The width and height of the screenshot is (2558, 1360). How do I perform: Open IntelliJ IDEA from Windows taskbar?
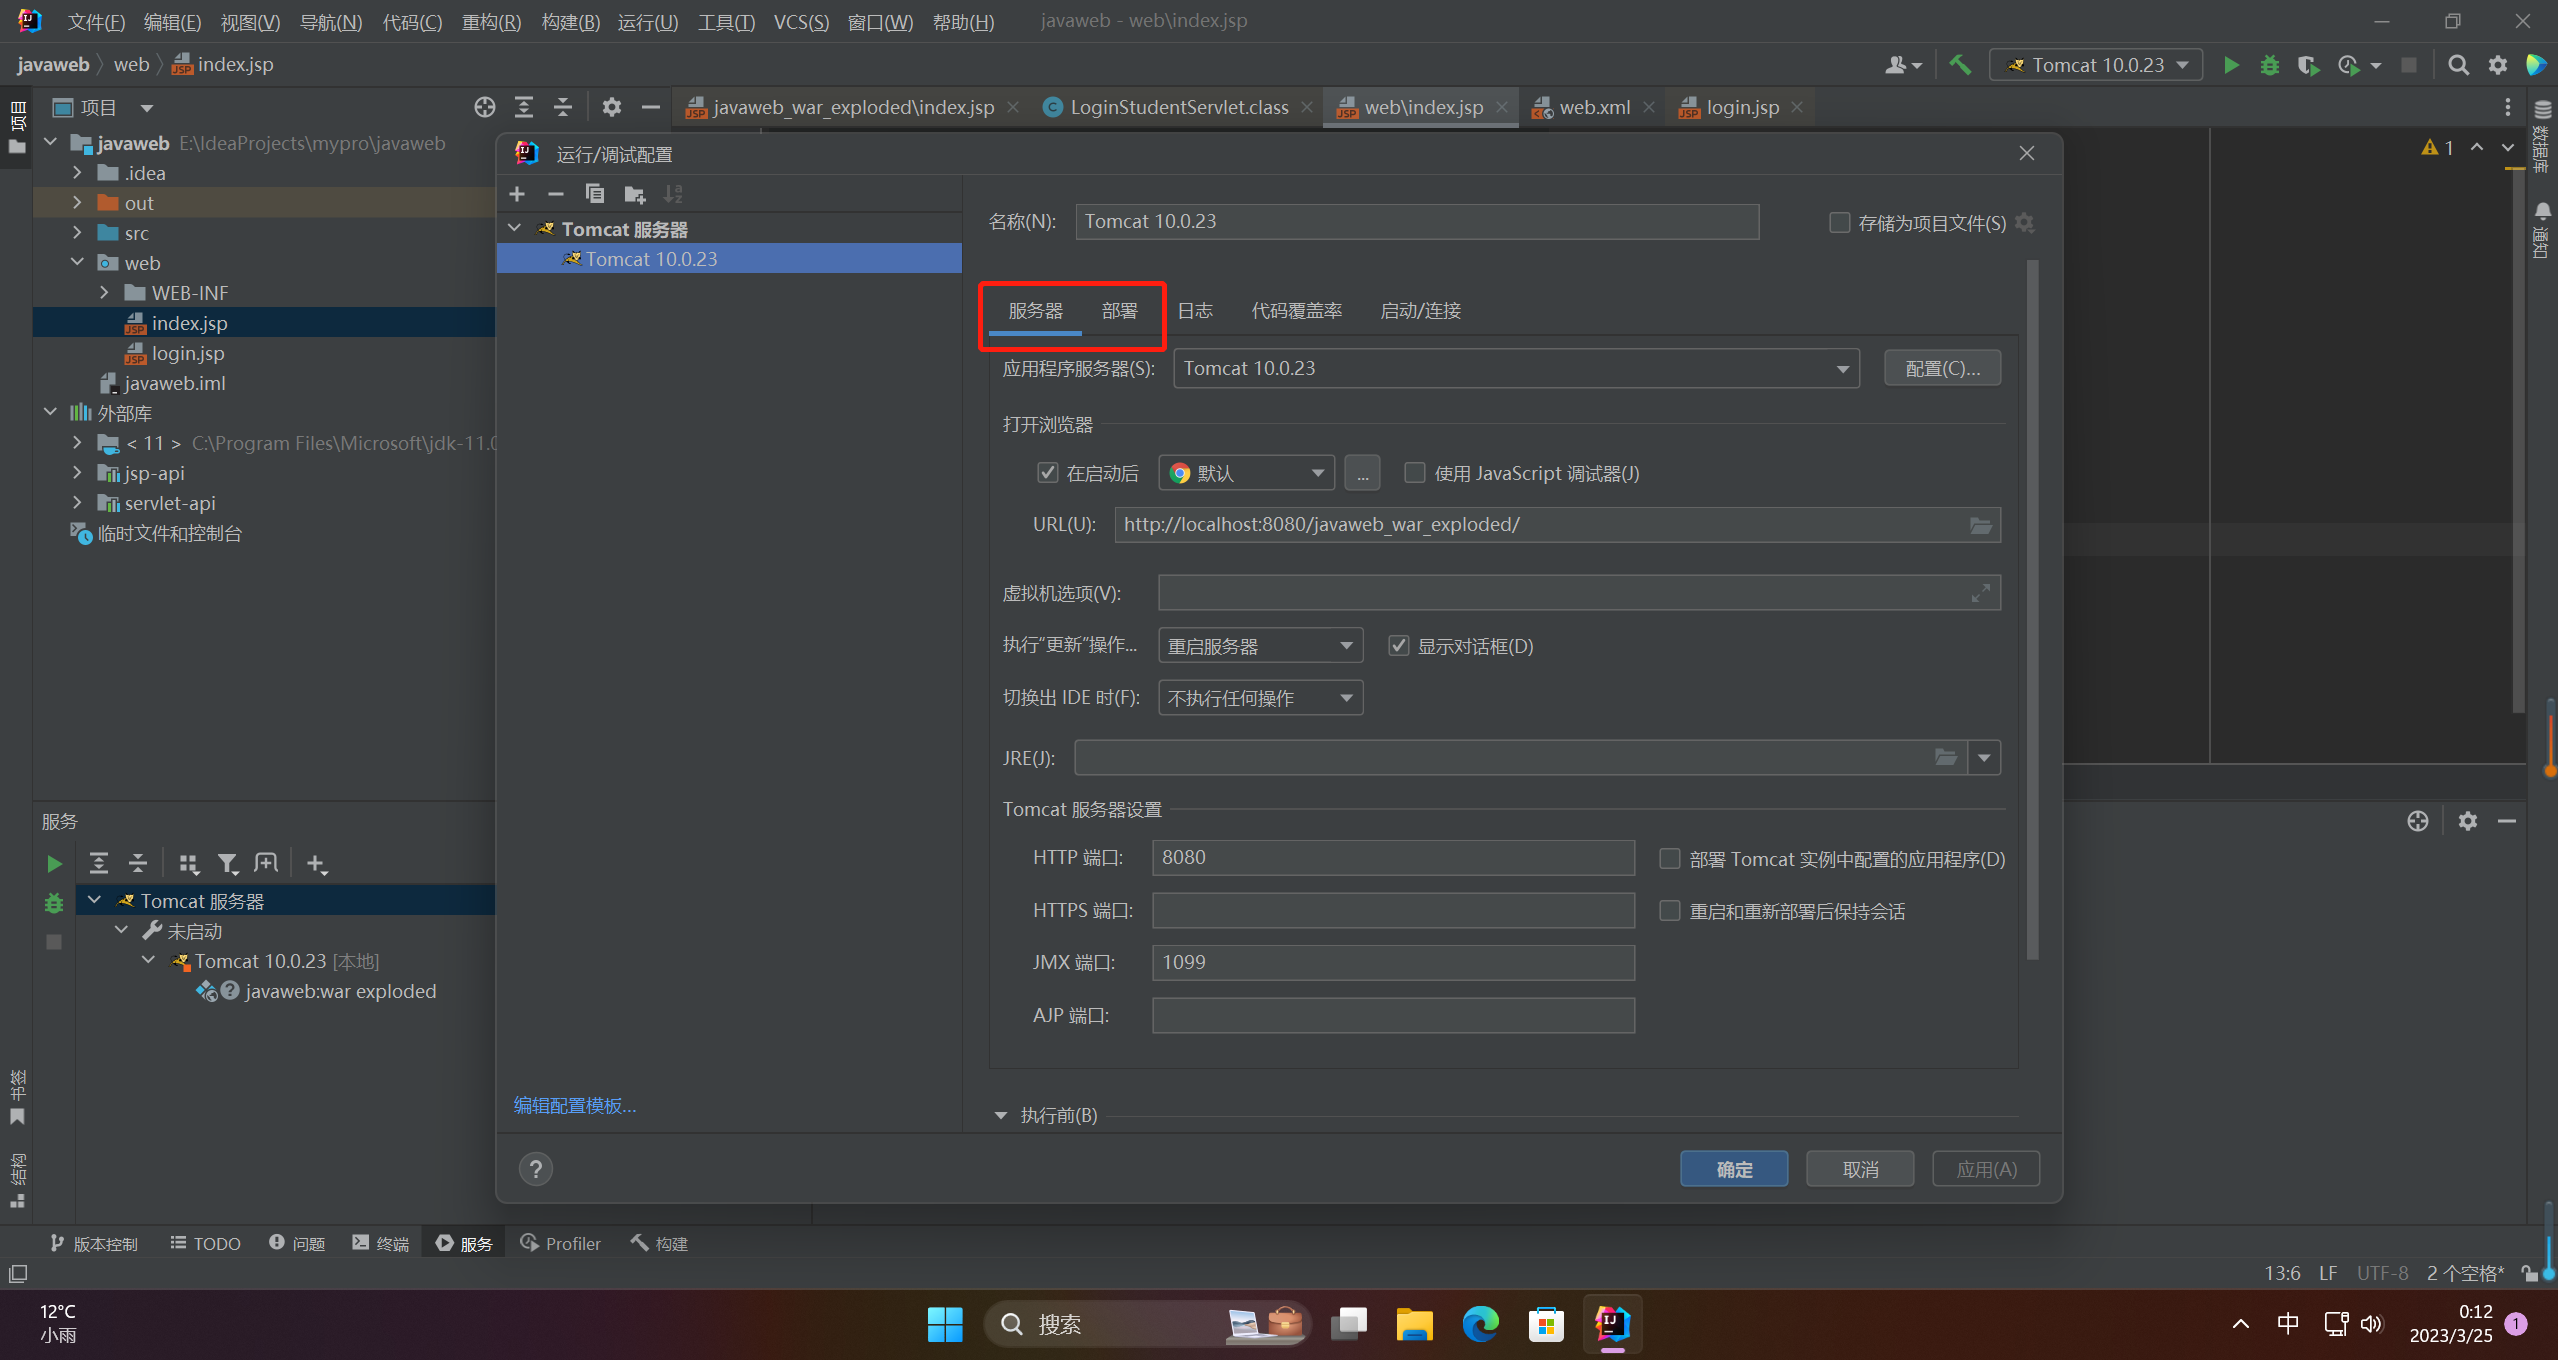point(1611,1324)
